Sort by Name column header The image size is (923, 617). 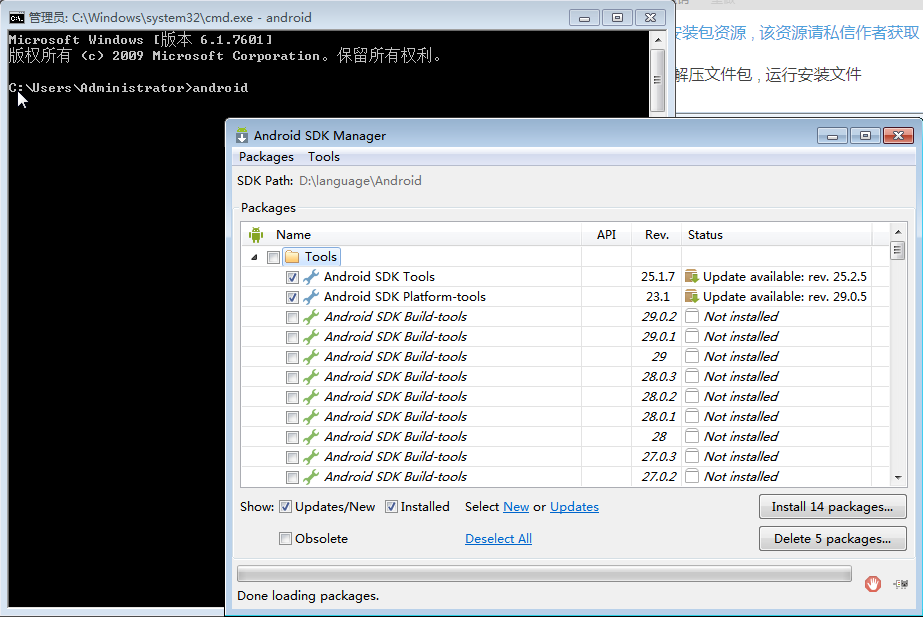click(x=411, y=235)
